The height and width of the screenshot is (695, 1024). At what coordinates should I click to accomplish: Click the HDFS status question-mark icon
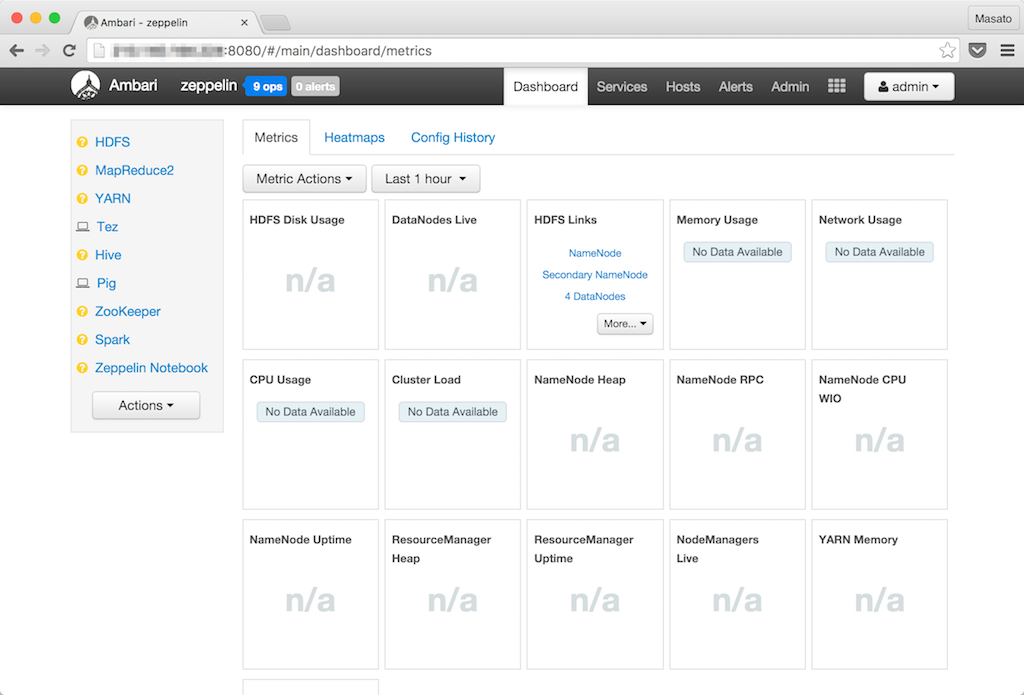tap(82, 142)
